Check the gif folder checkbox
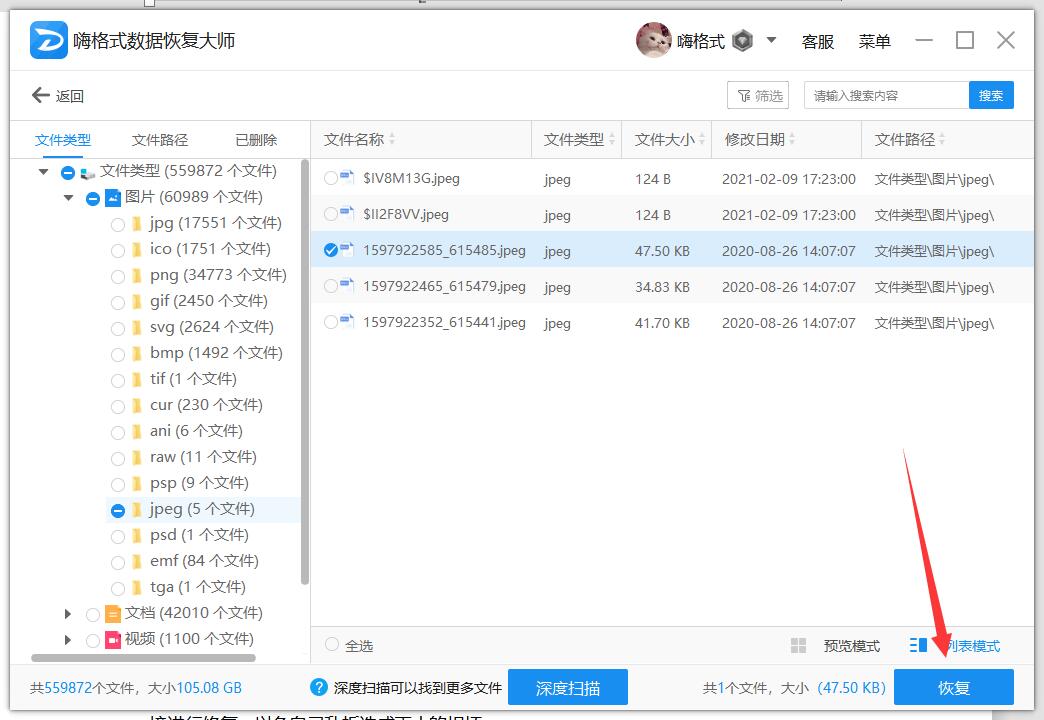This screenshot has width=1044, height=720. tap(118, 302)
